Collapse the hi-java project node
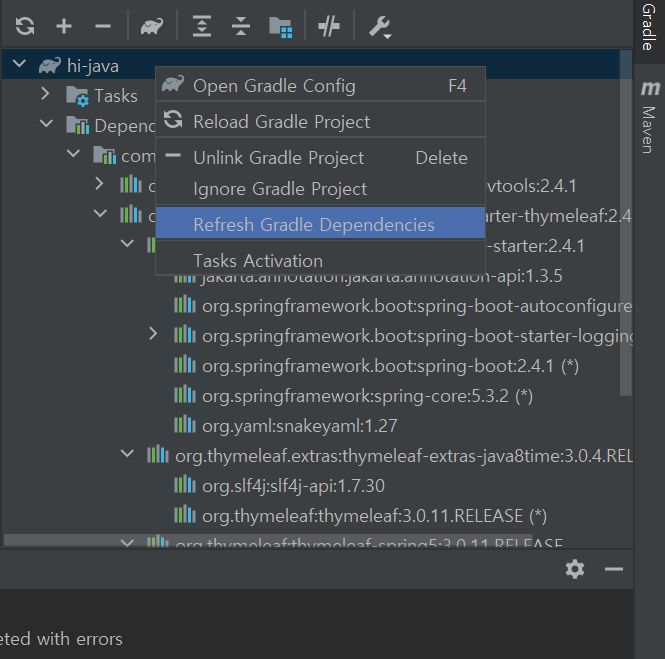 tap(20, 64)
